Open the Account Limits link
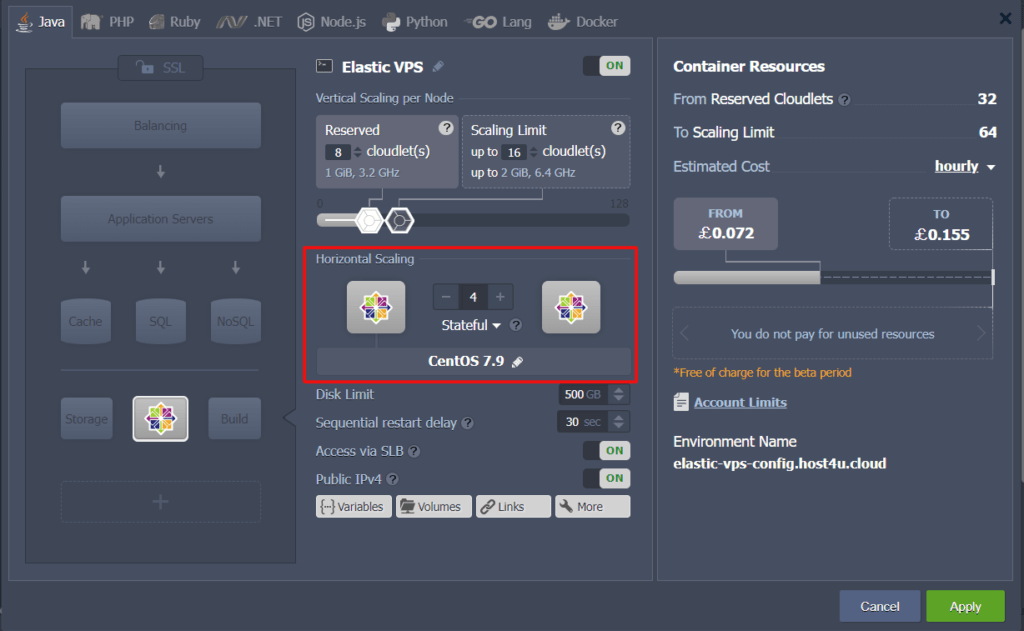1024x631 pixels. (740, 402)
